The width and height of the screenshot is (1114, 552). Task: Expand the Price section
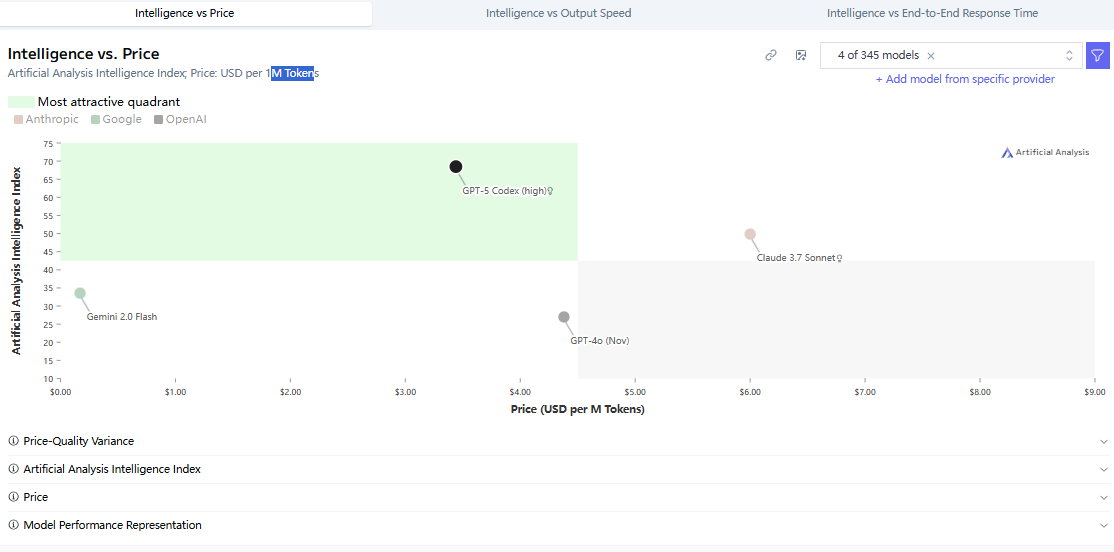click(557, 497)
